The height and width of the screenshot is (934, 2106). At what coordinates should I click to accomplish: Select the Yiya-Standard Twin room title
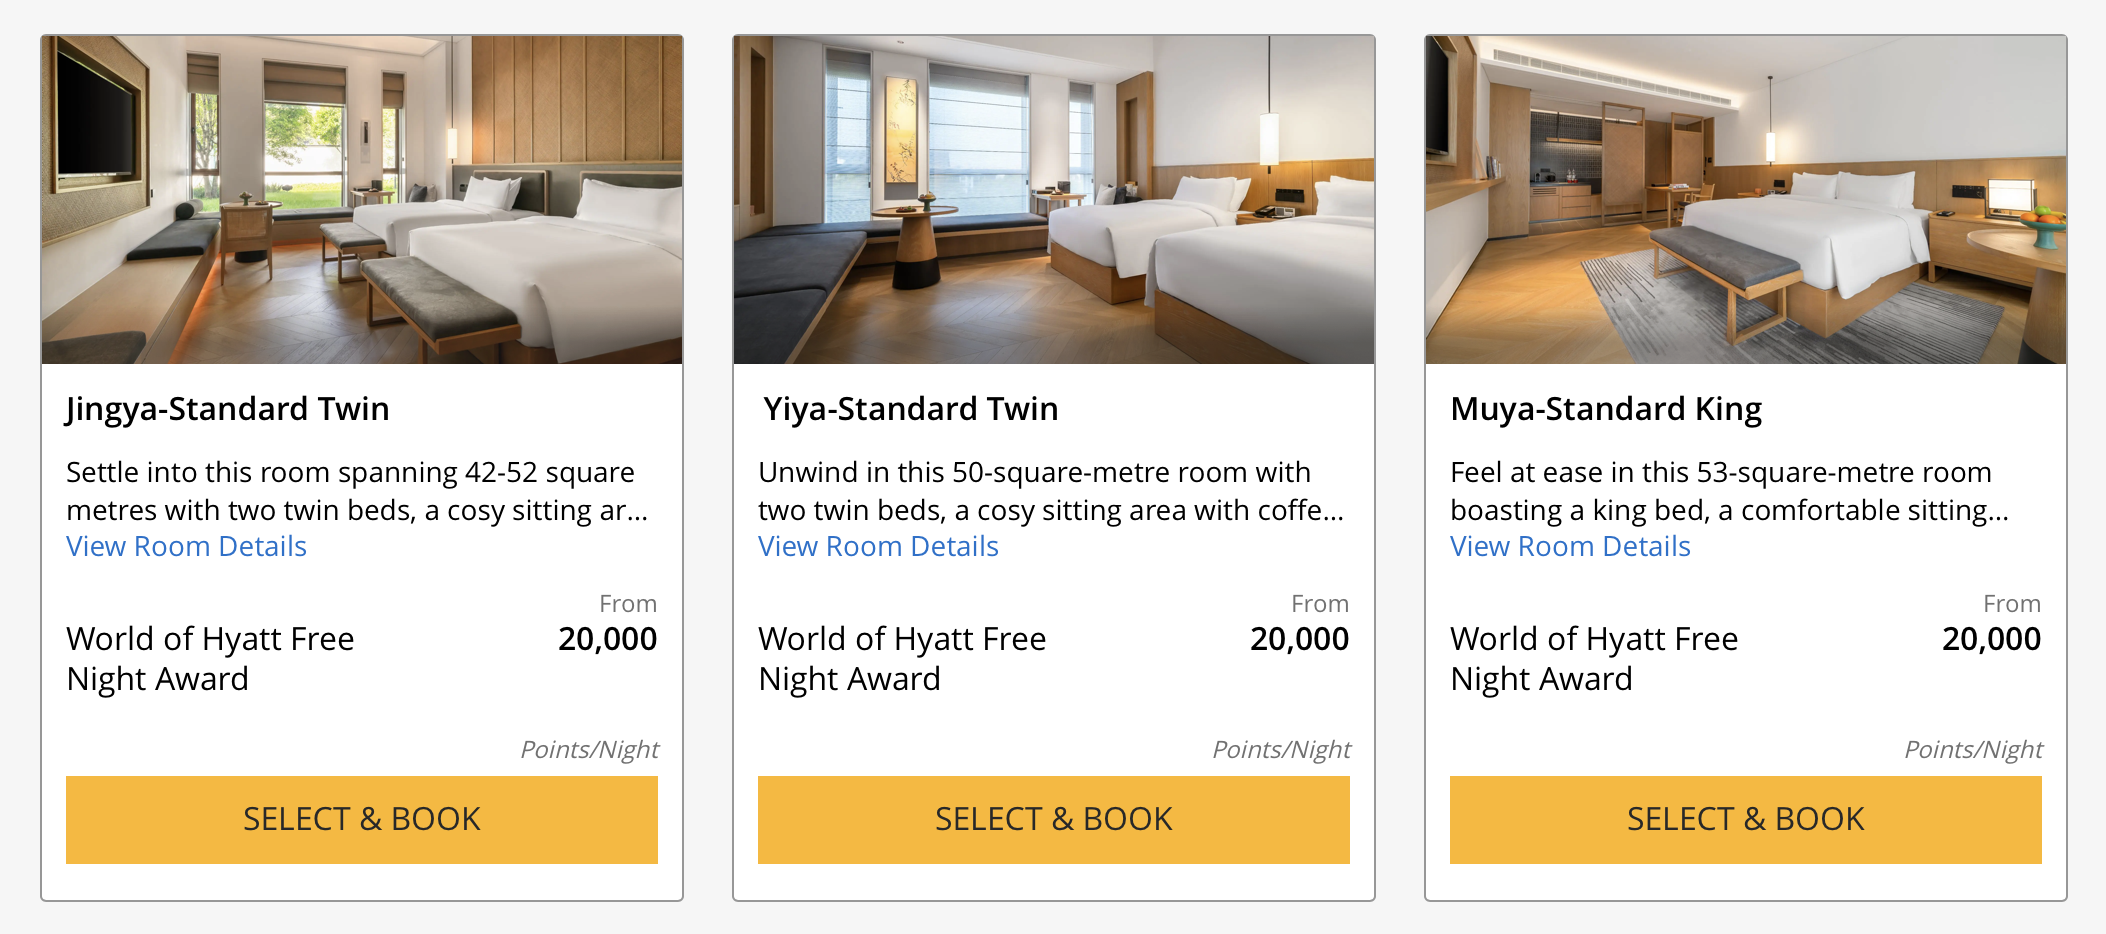(x=910, y=409)
